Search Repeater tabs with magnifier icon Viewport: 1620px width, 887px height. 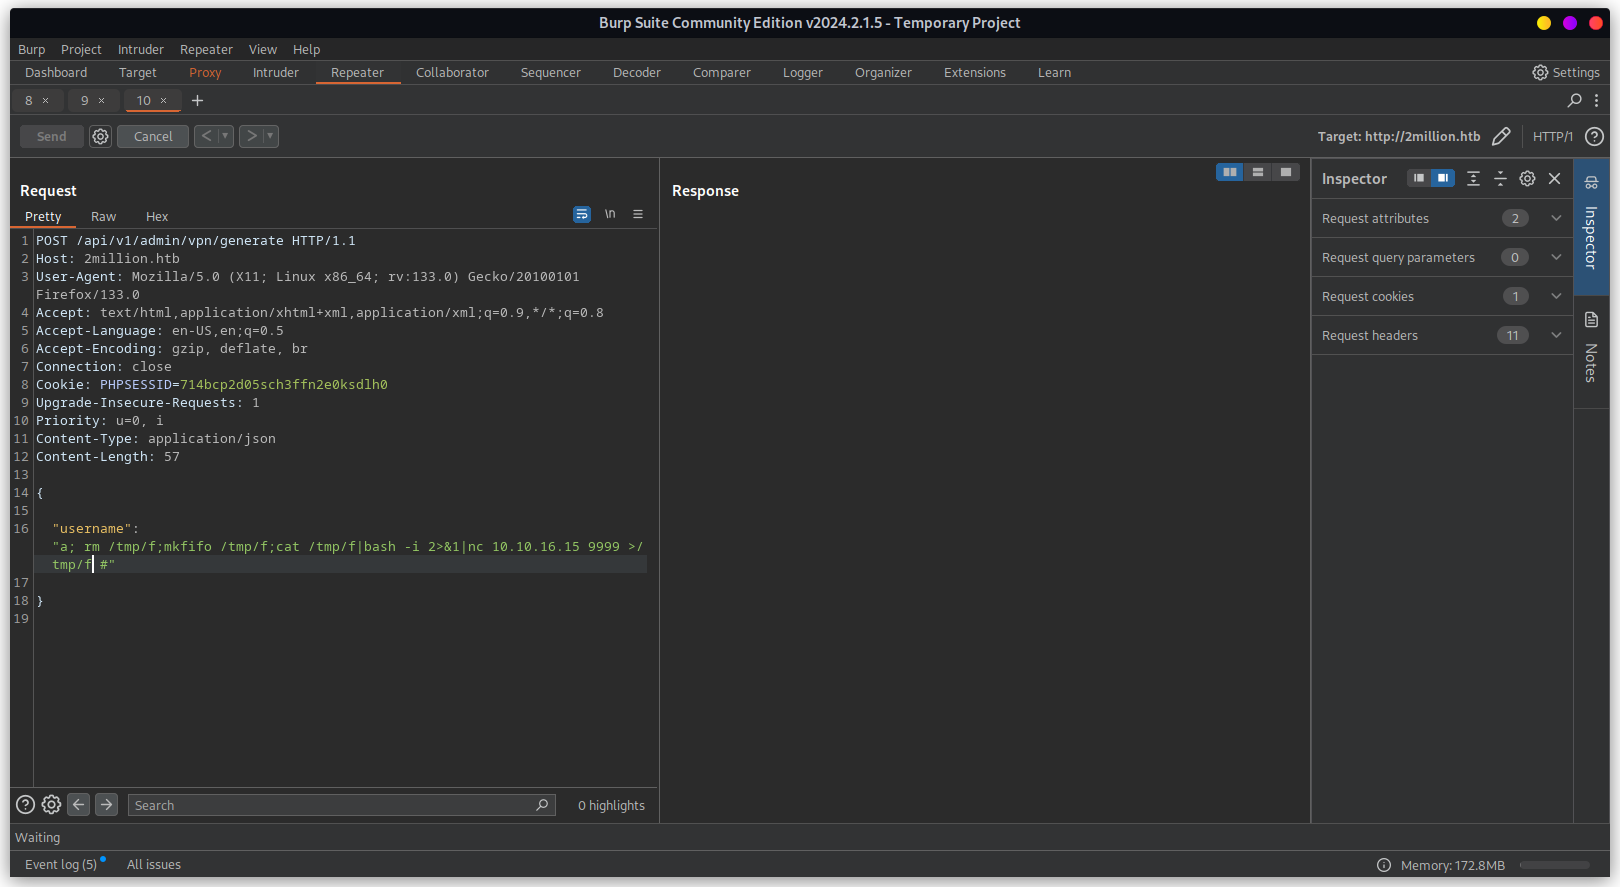pos(1574,100)
